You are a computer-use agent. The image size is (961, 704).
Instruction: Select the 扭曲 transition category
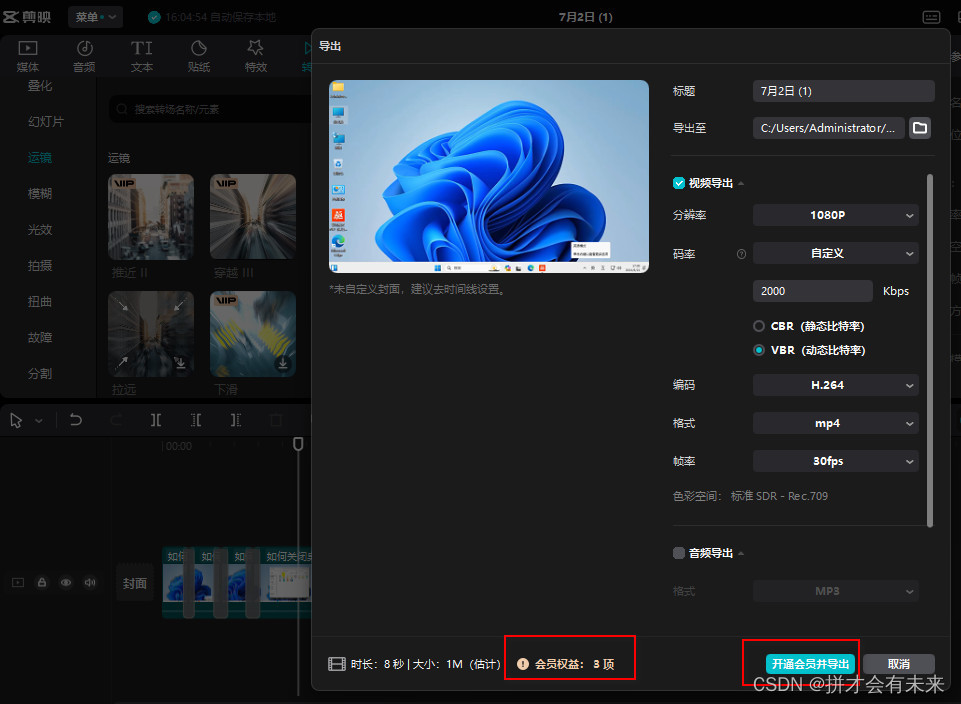[40, 301]
